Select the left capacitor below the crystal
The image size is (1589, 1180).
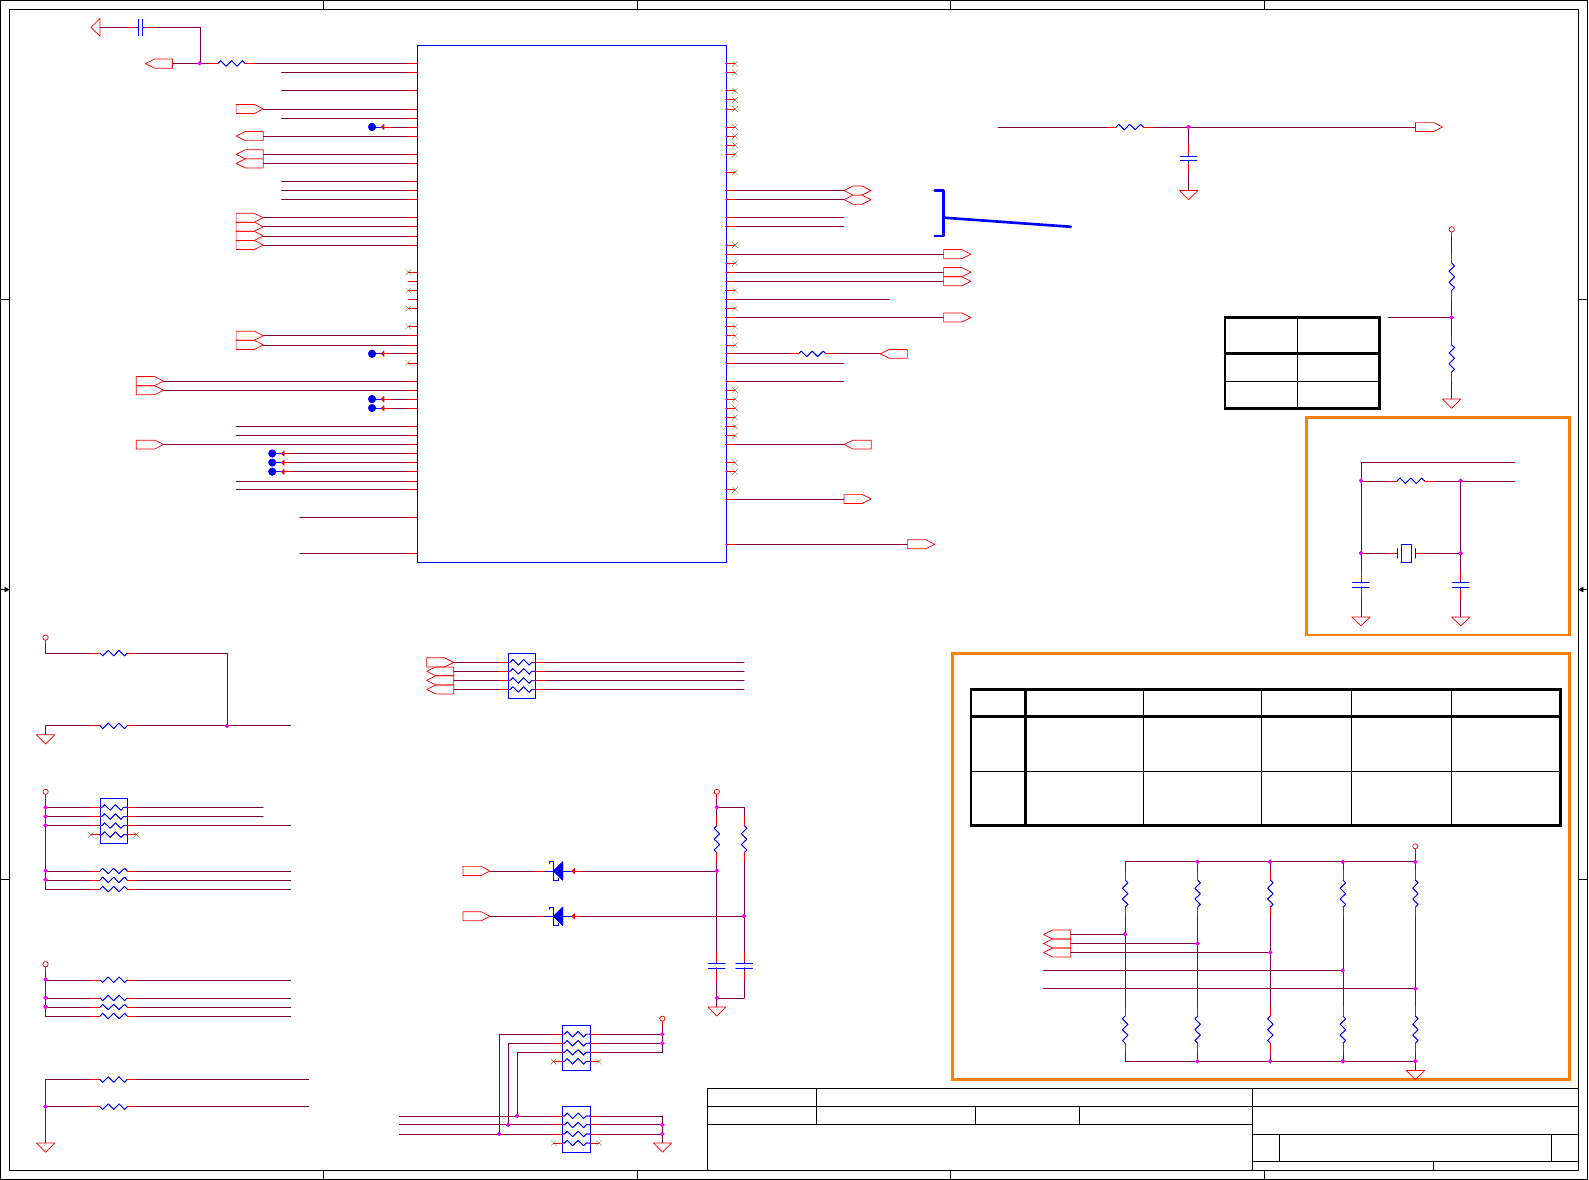click(x=1360, y=583)
